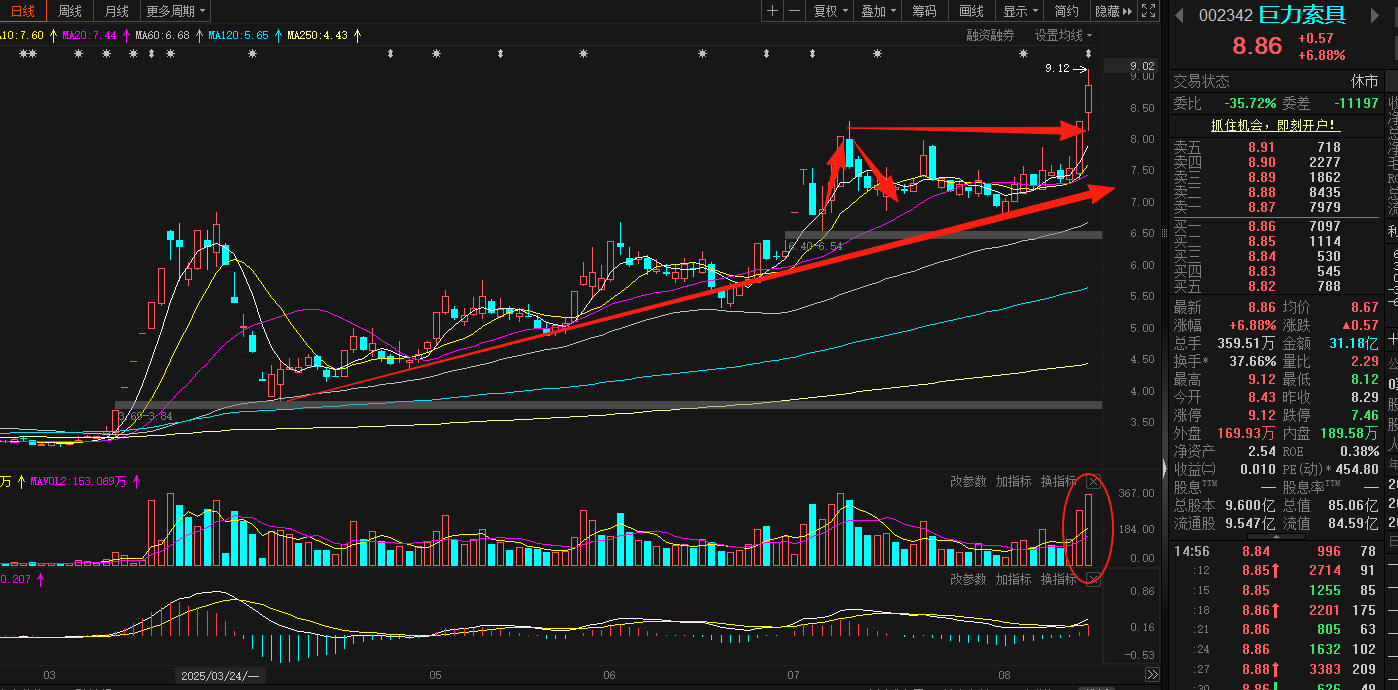Click 换指标 in the volume panel
Viewport: 1398px width, 690px height.
[x=1059, y=482]
